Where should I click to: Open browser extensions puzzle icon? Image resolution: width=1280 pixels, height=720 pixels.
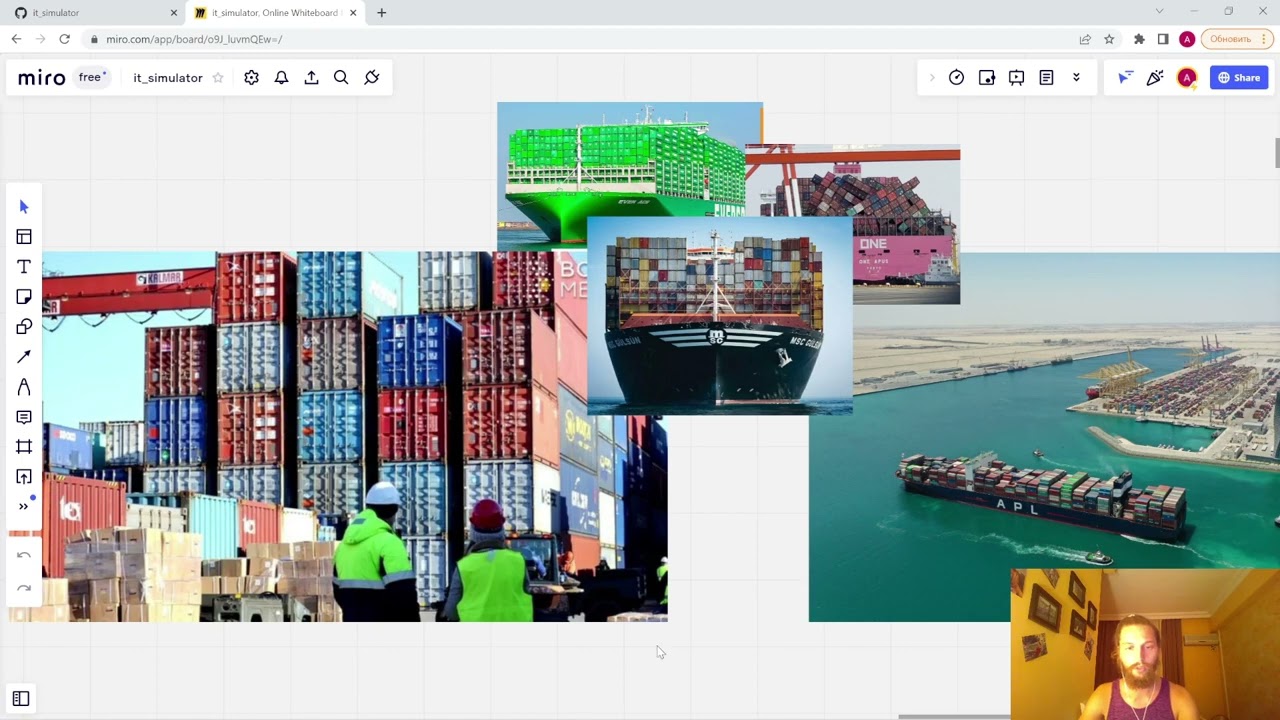coord(1139,39)
